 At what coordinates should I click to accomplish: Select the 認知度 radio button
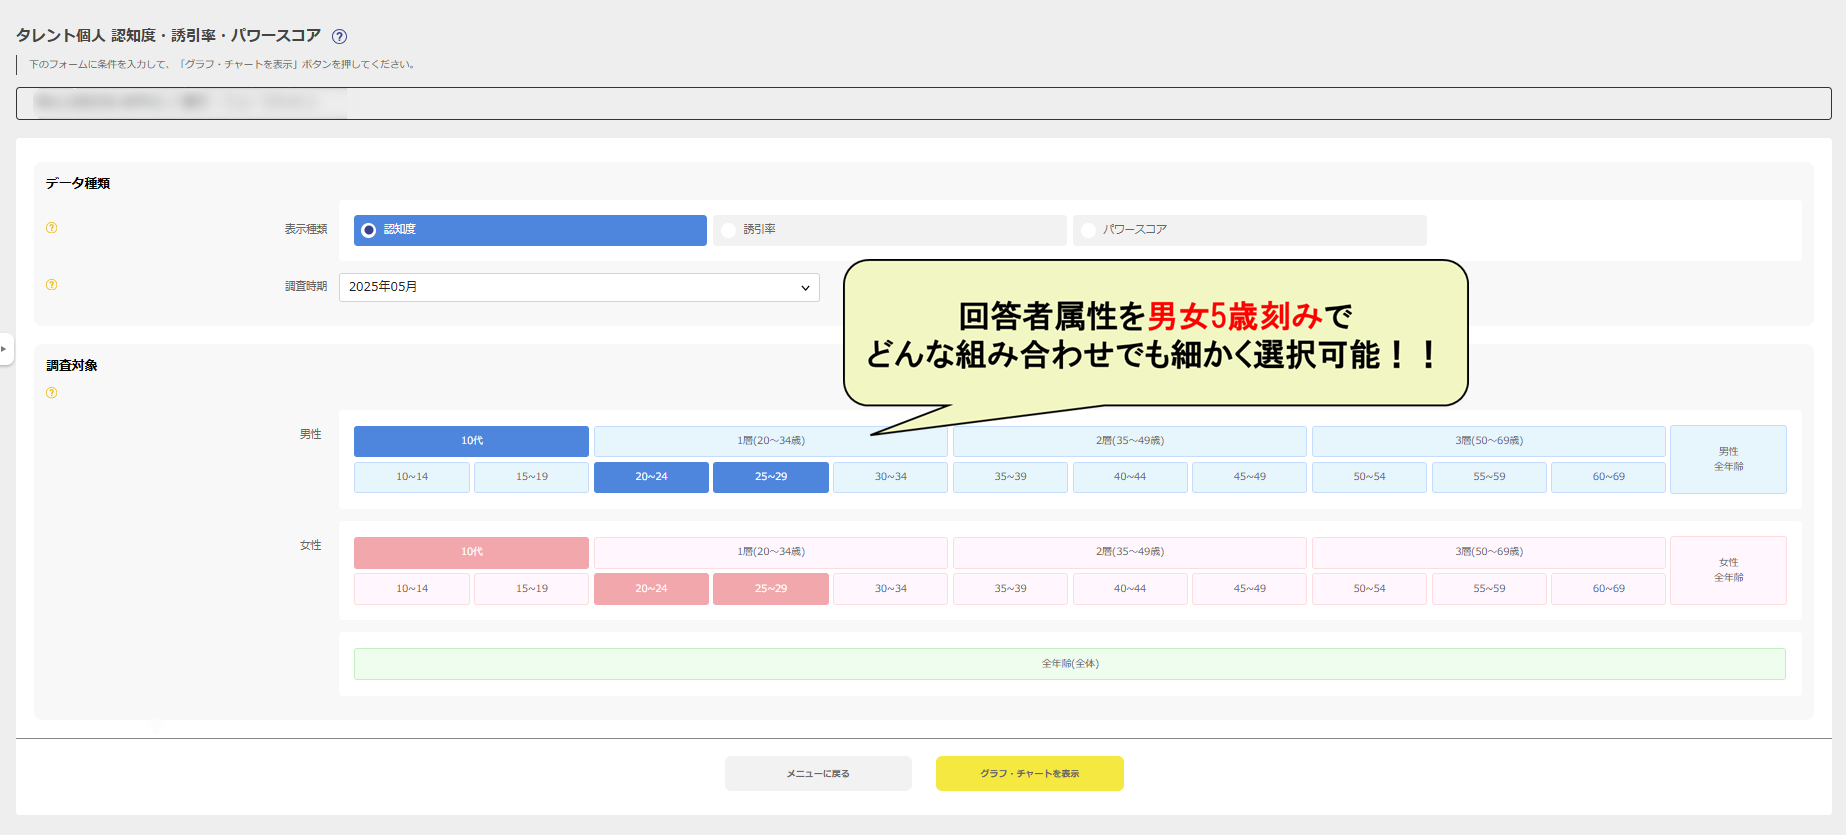(369, 230)
